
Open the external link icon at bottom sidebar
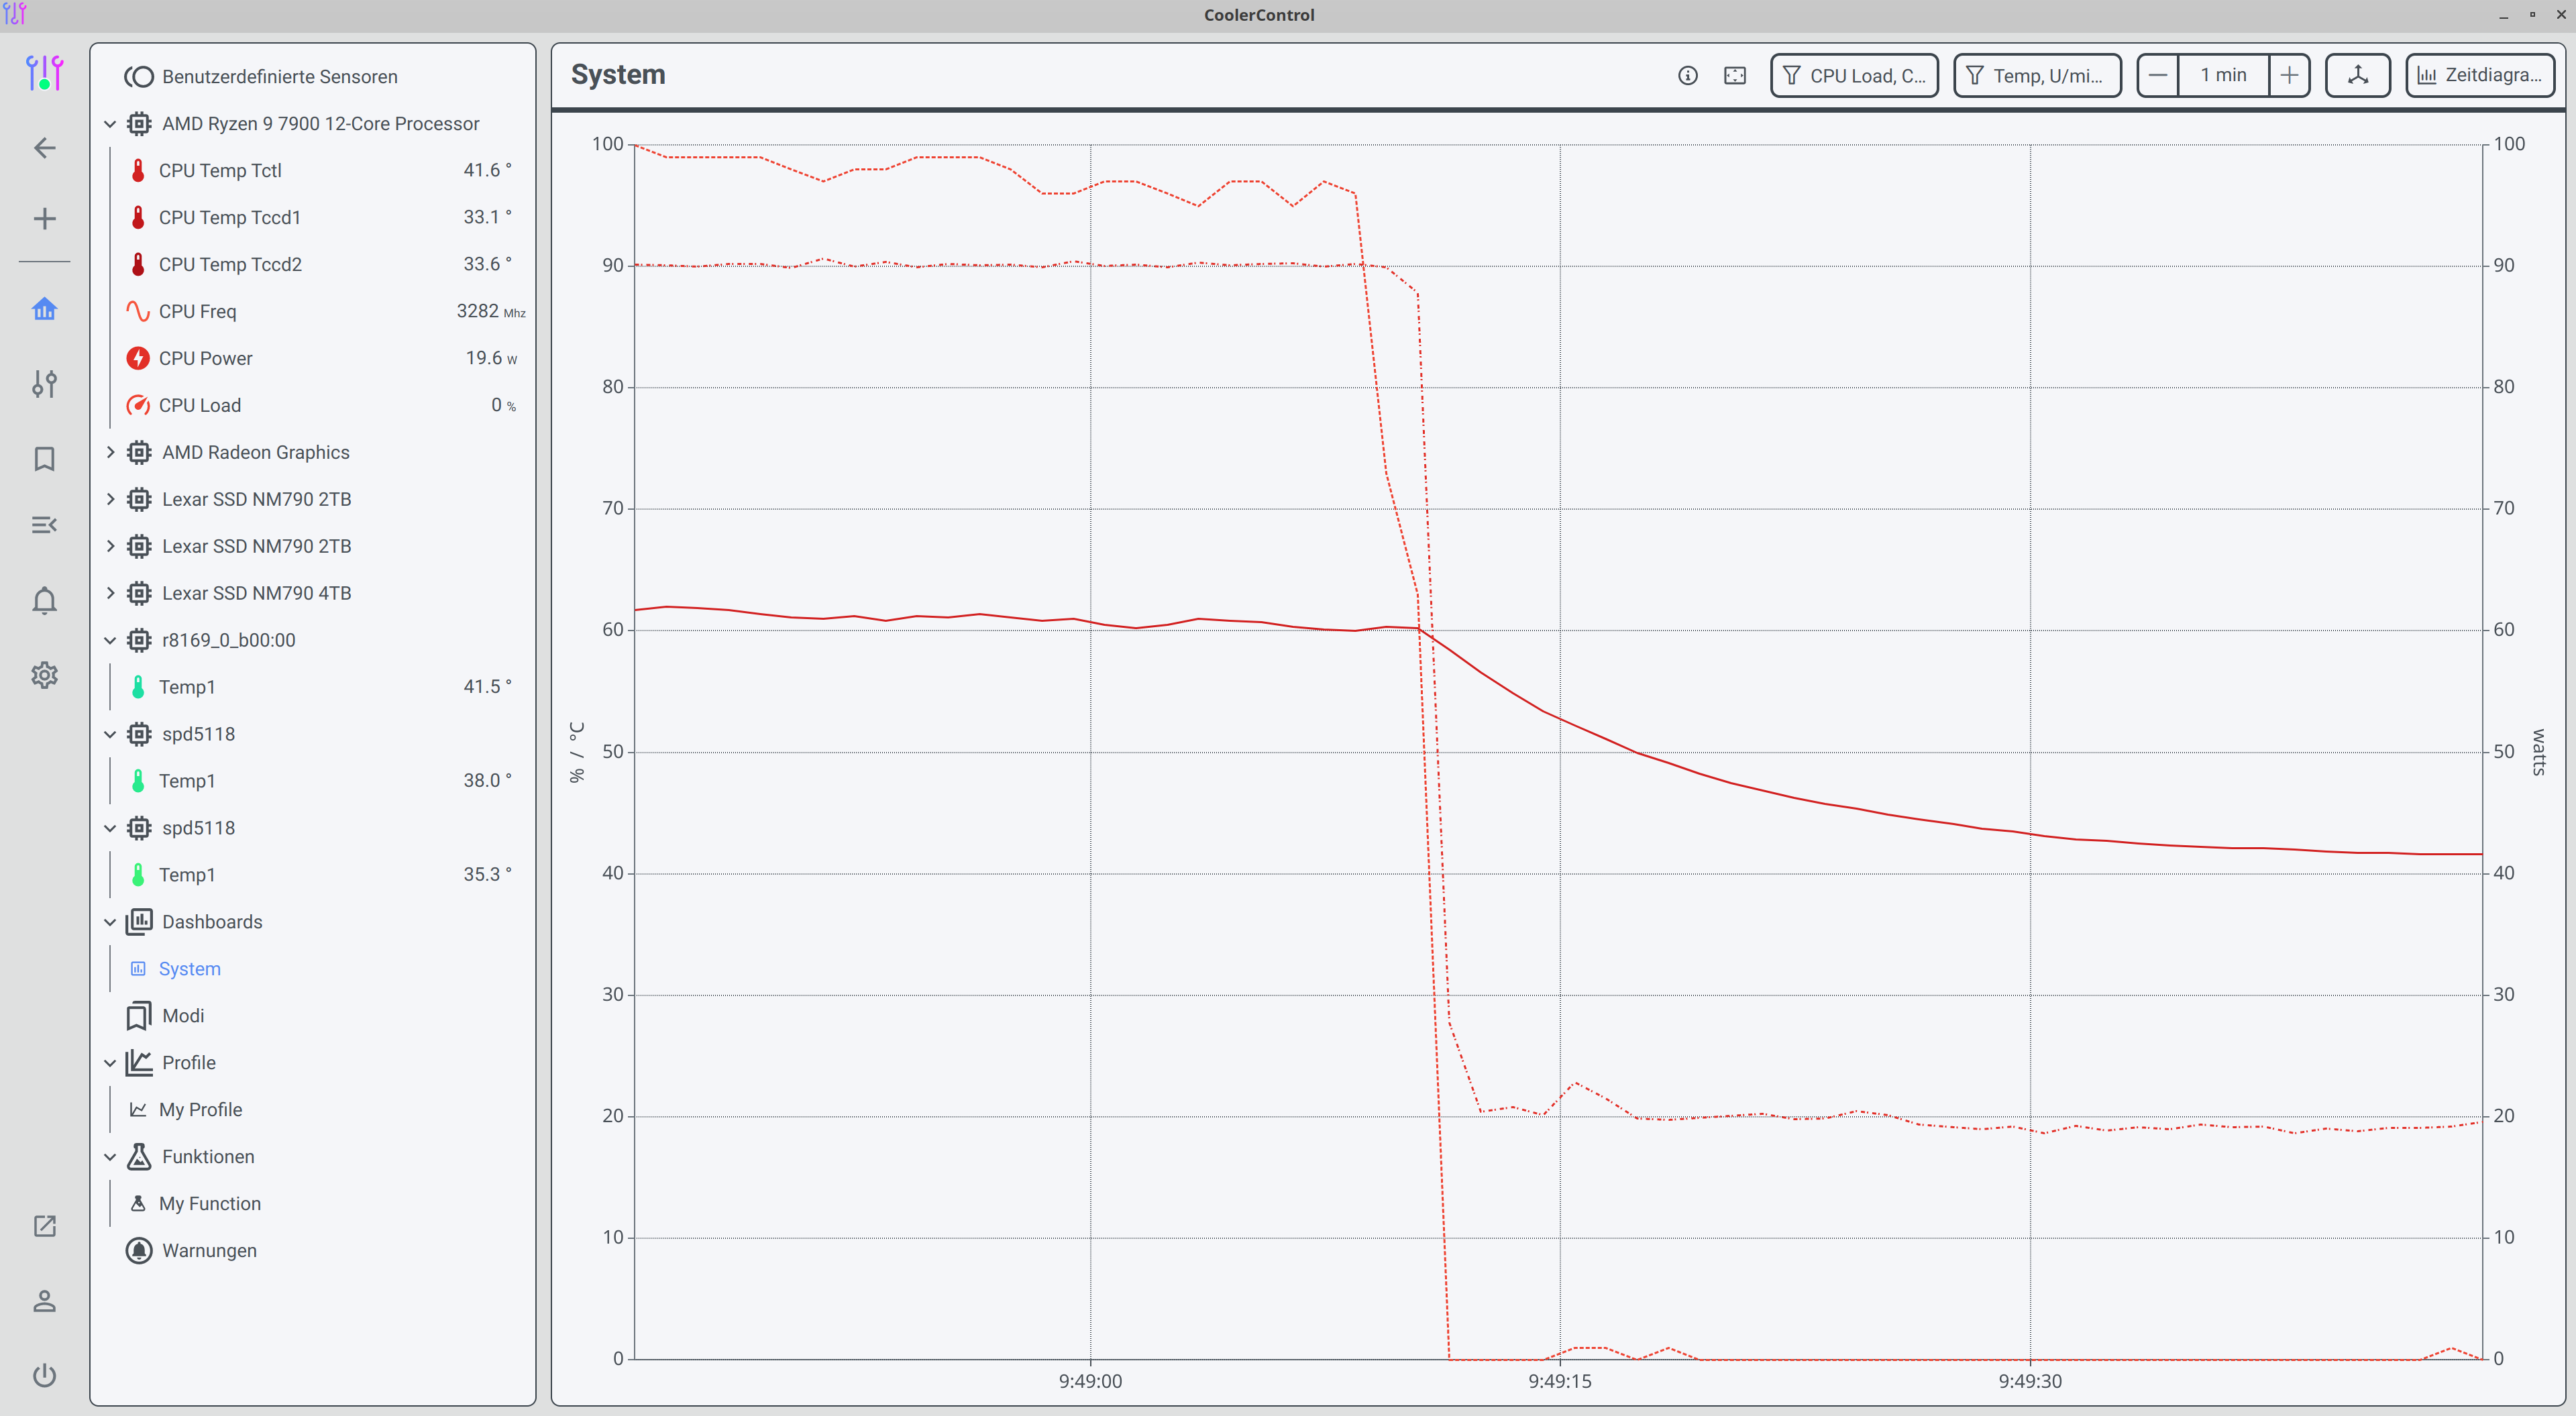tap(44, 1225)
